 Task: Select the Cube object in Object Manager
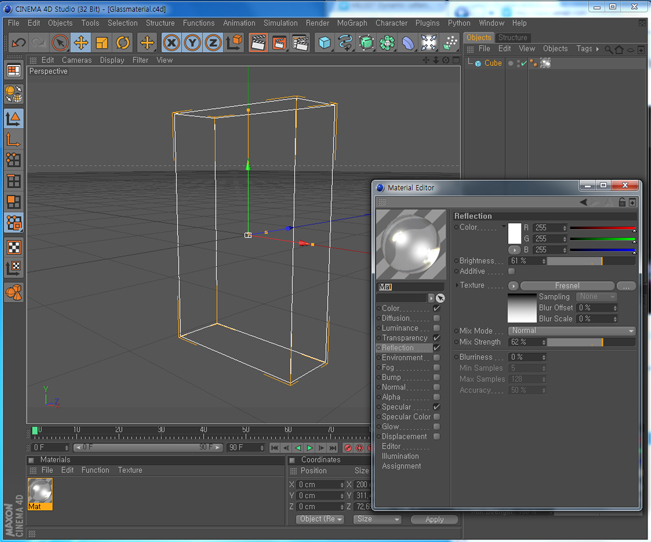pyautogui.click(x=493, y=63)
